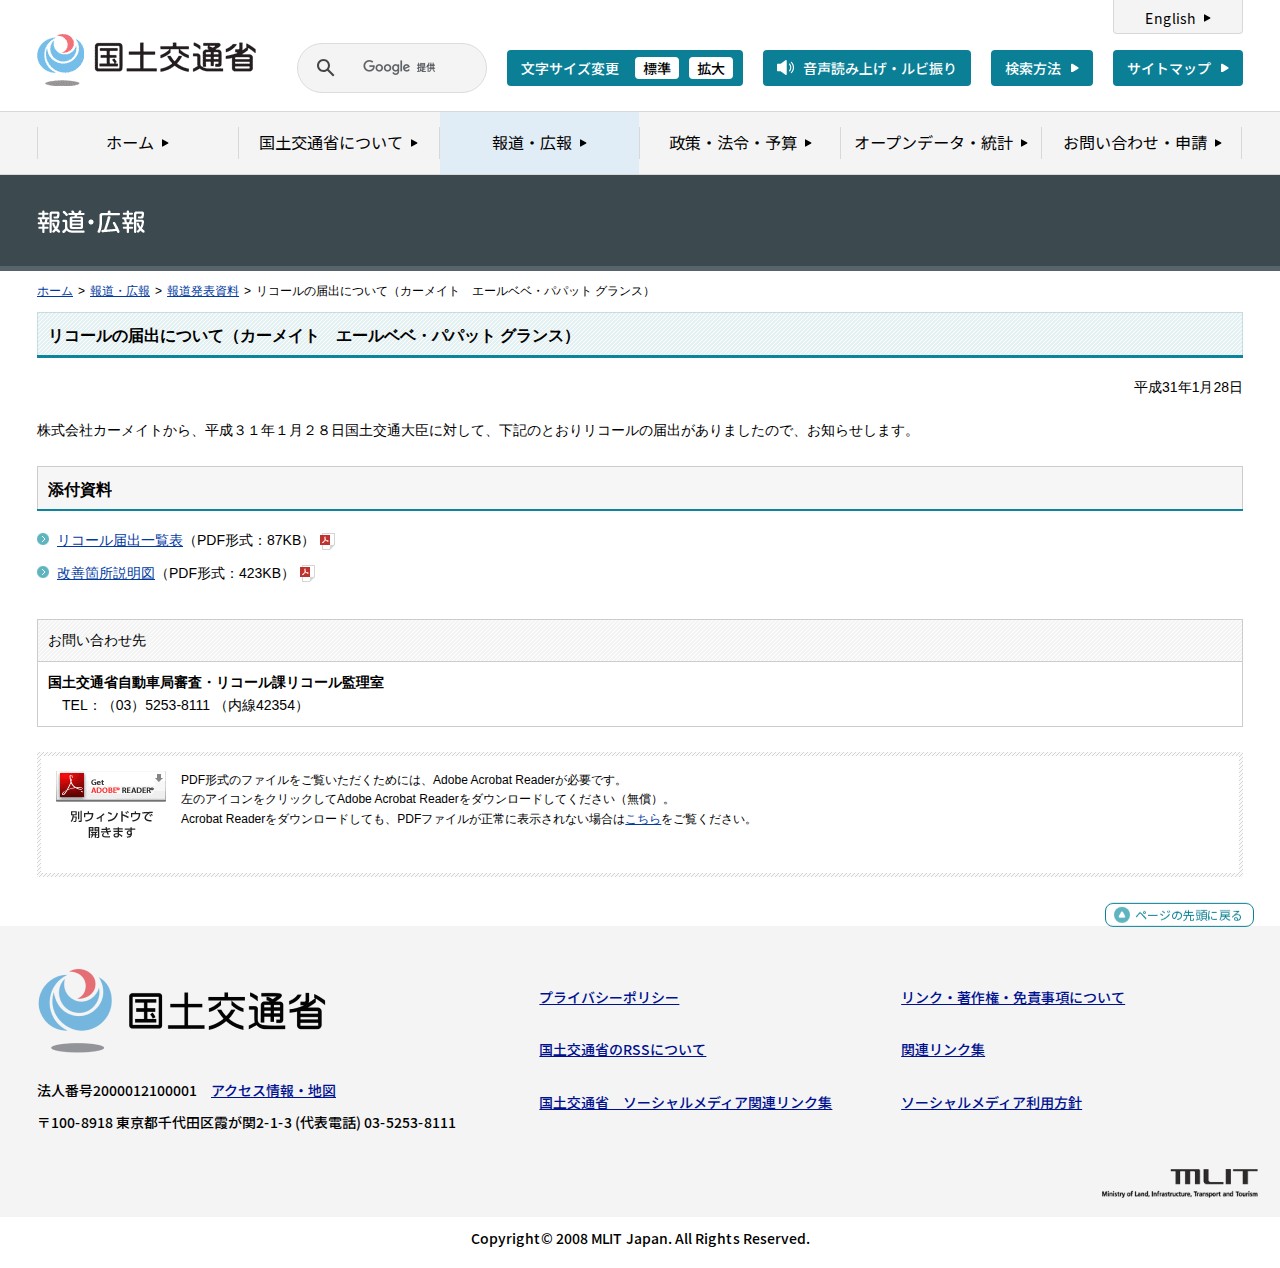Image resolution: width=1280 pixels, height=1268 pixels.
Task: Open プライバシーポリシー link
Action: point(609,998)
